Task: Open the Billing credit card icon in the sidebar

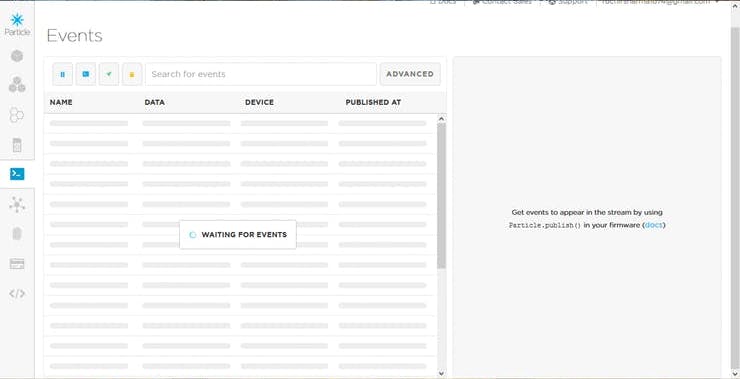Action: (x=17, y=264)
